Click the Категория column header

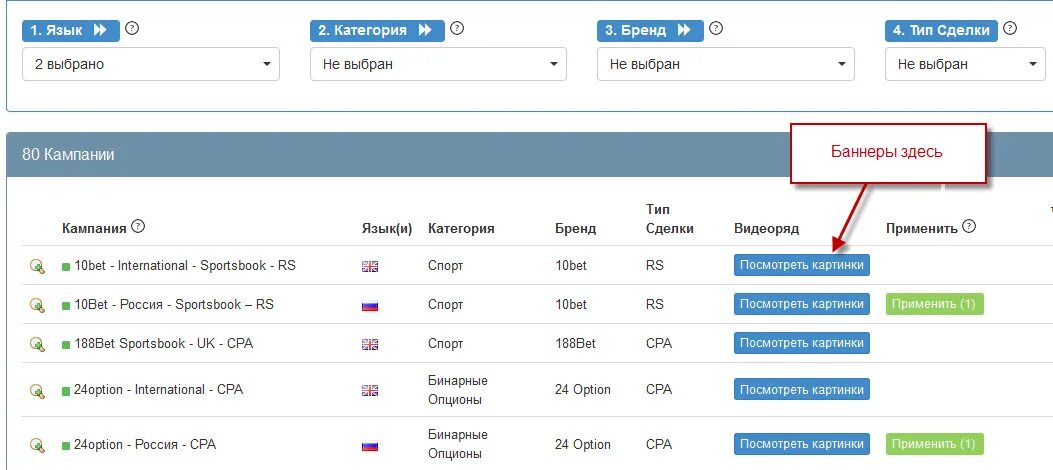coord(461,228)
